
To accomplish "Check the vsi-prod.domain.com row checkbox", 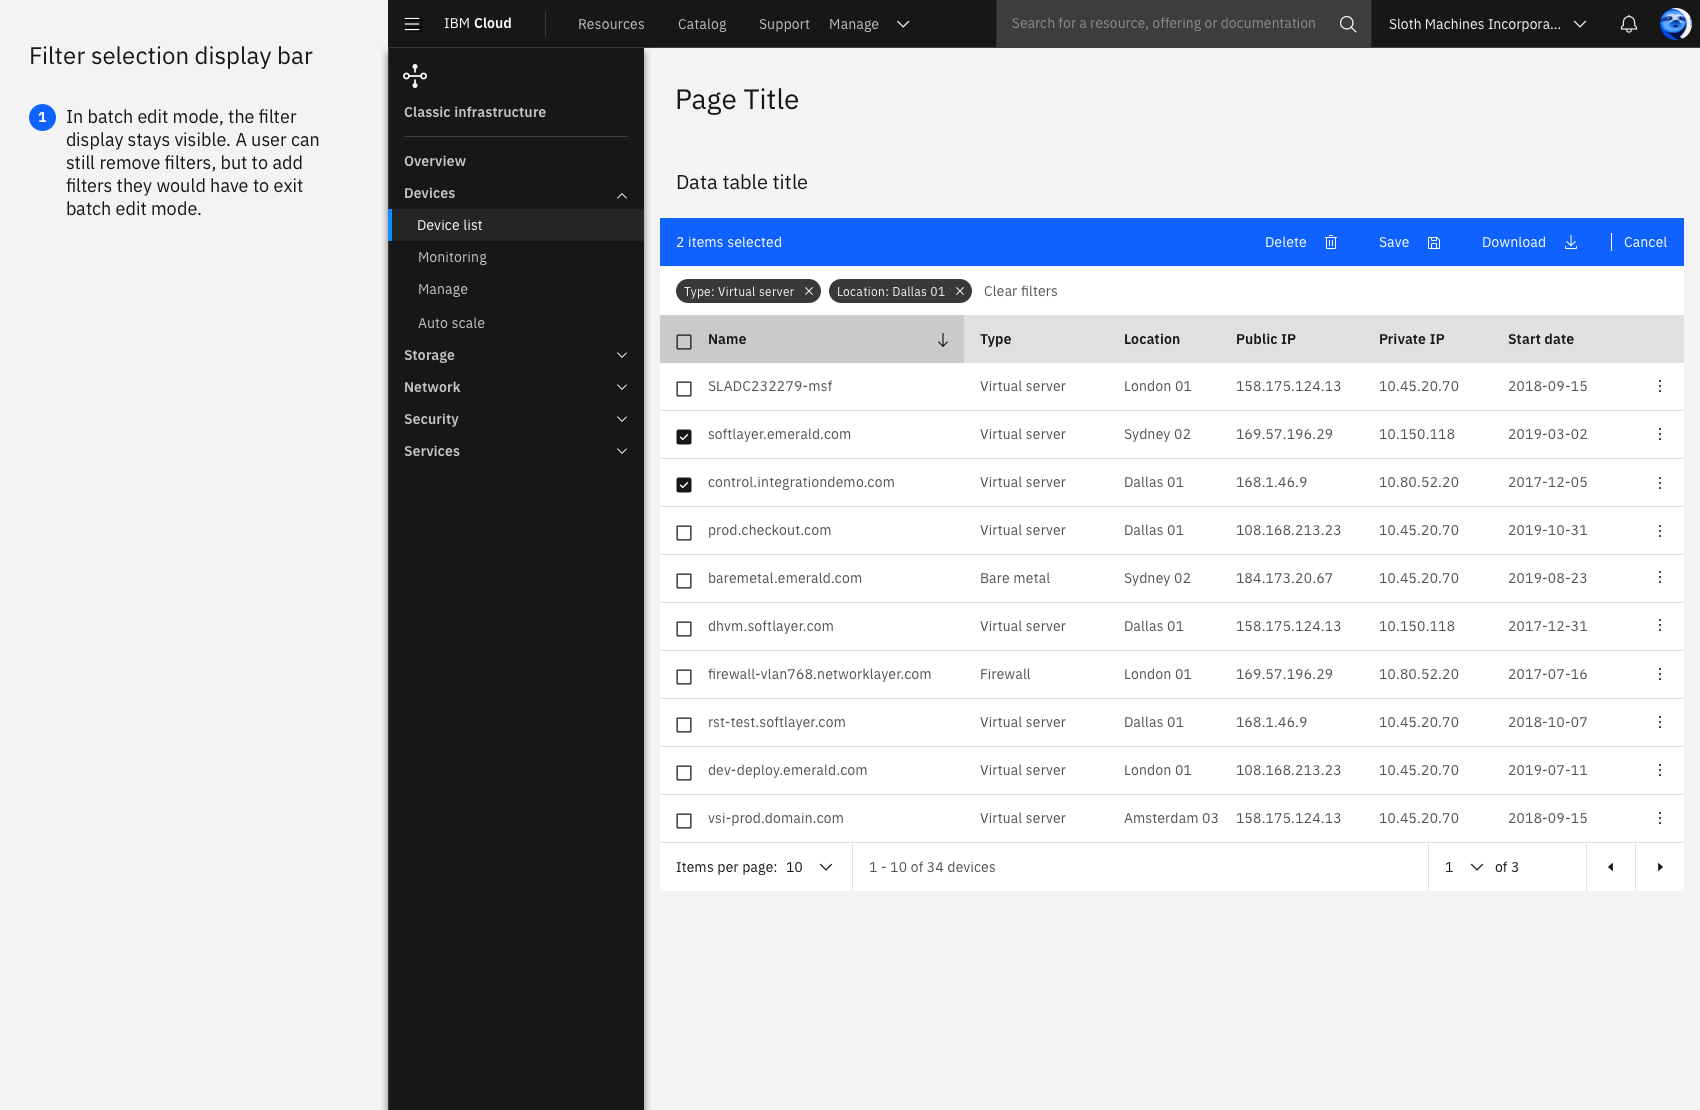I will click(x=684, y=821).
